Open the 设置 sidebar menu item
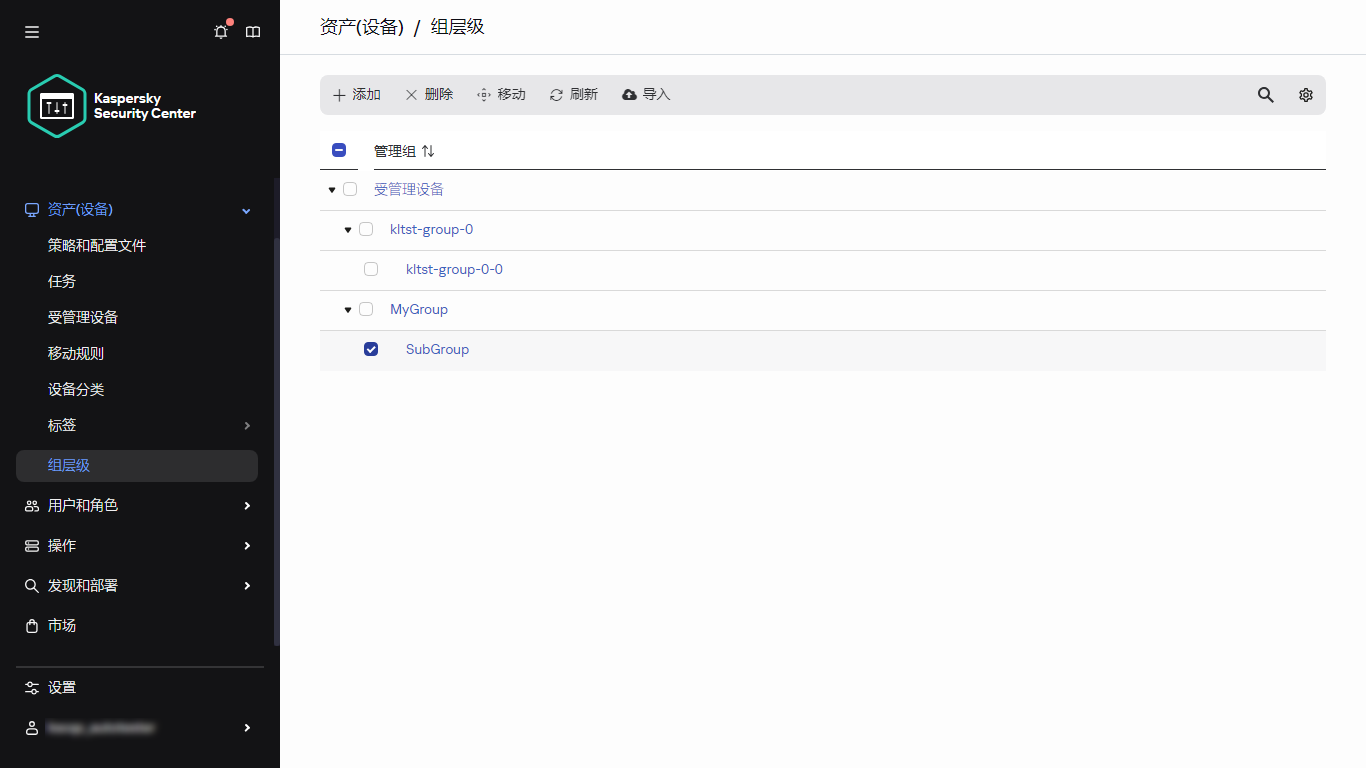1366x768 pixels. (60, 687)
